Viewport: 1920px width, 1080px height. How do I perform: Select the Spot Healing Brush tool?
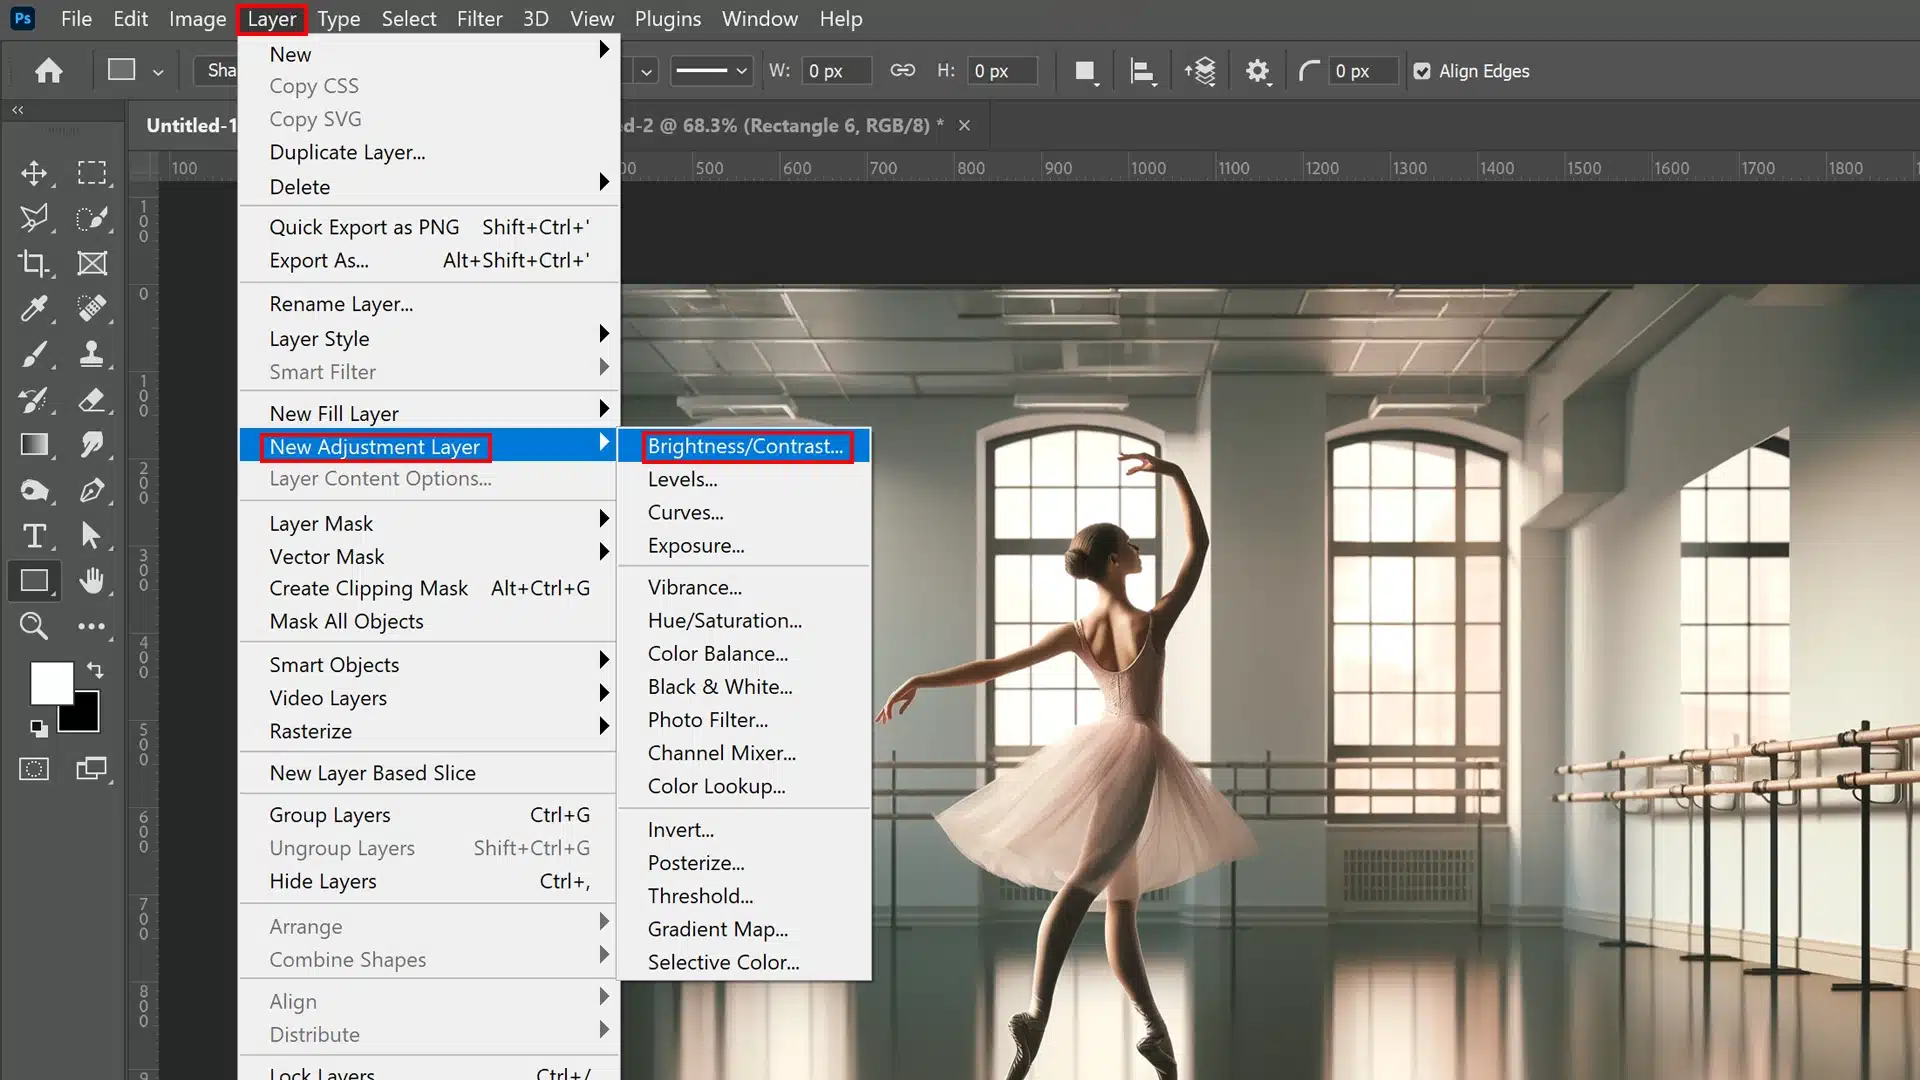(92, 308)
